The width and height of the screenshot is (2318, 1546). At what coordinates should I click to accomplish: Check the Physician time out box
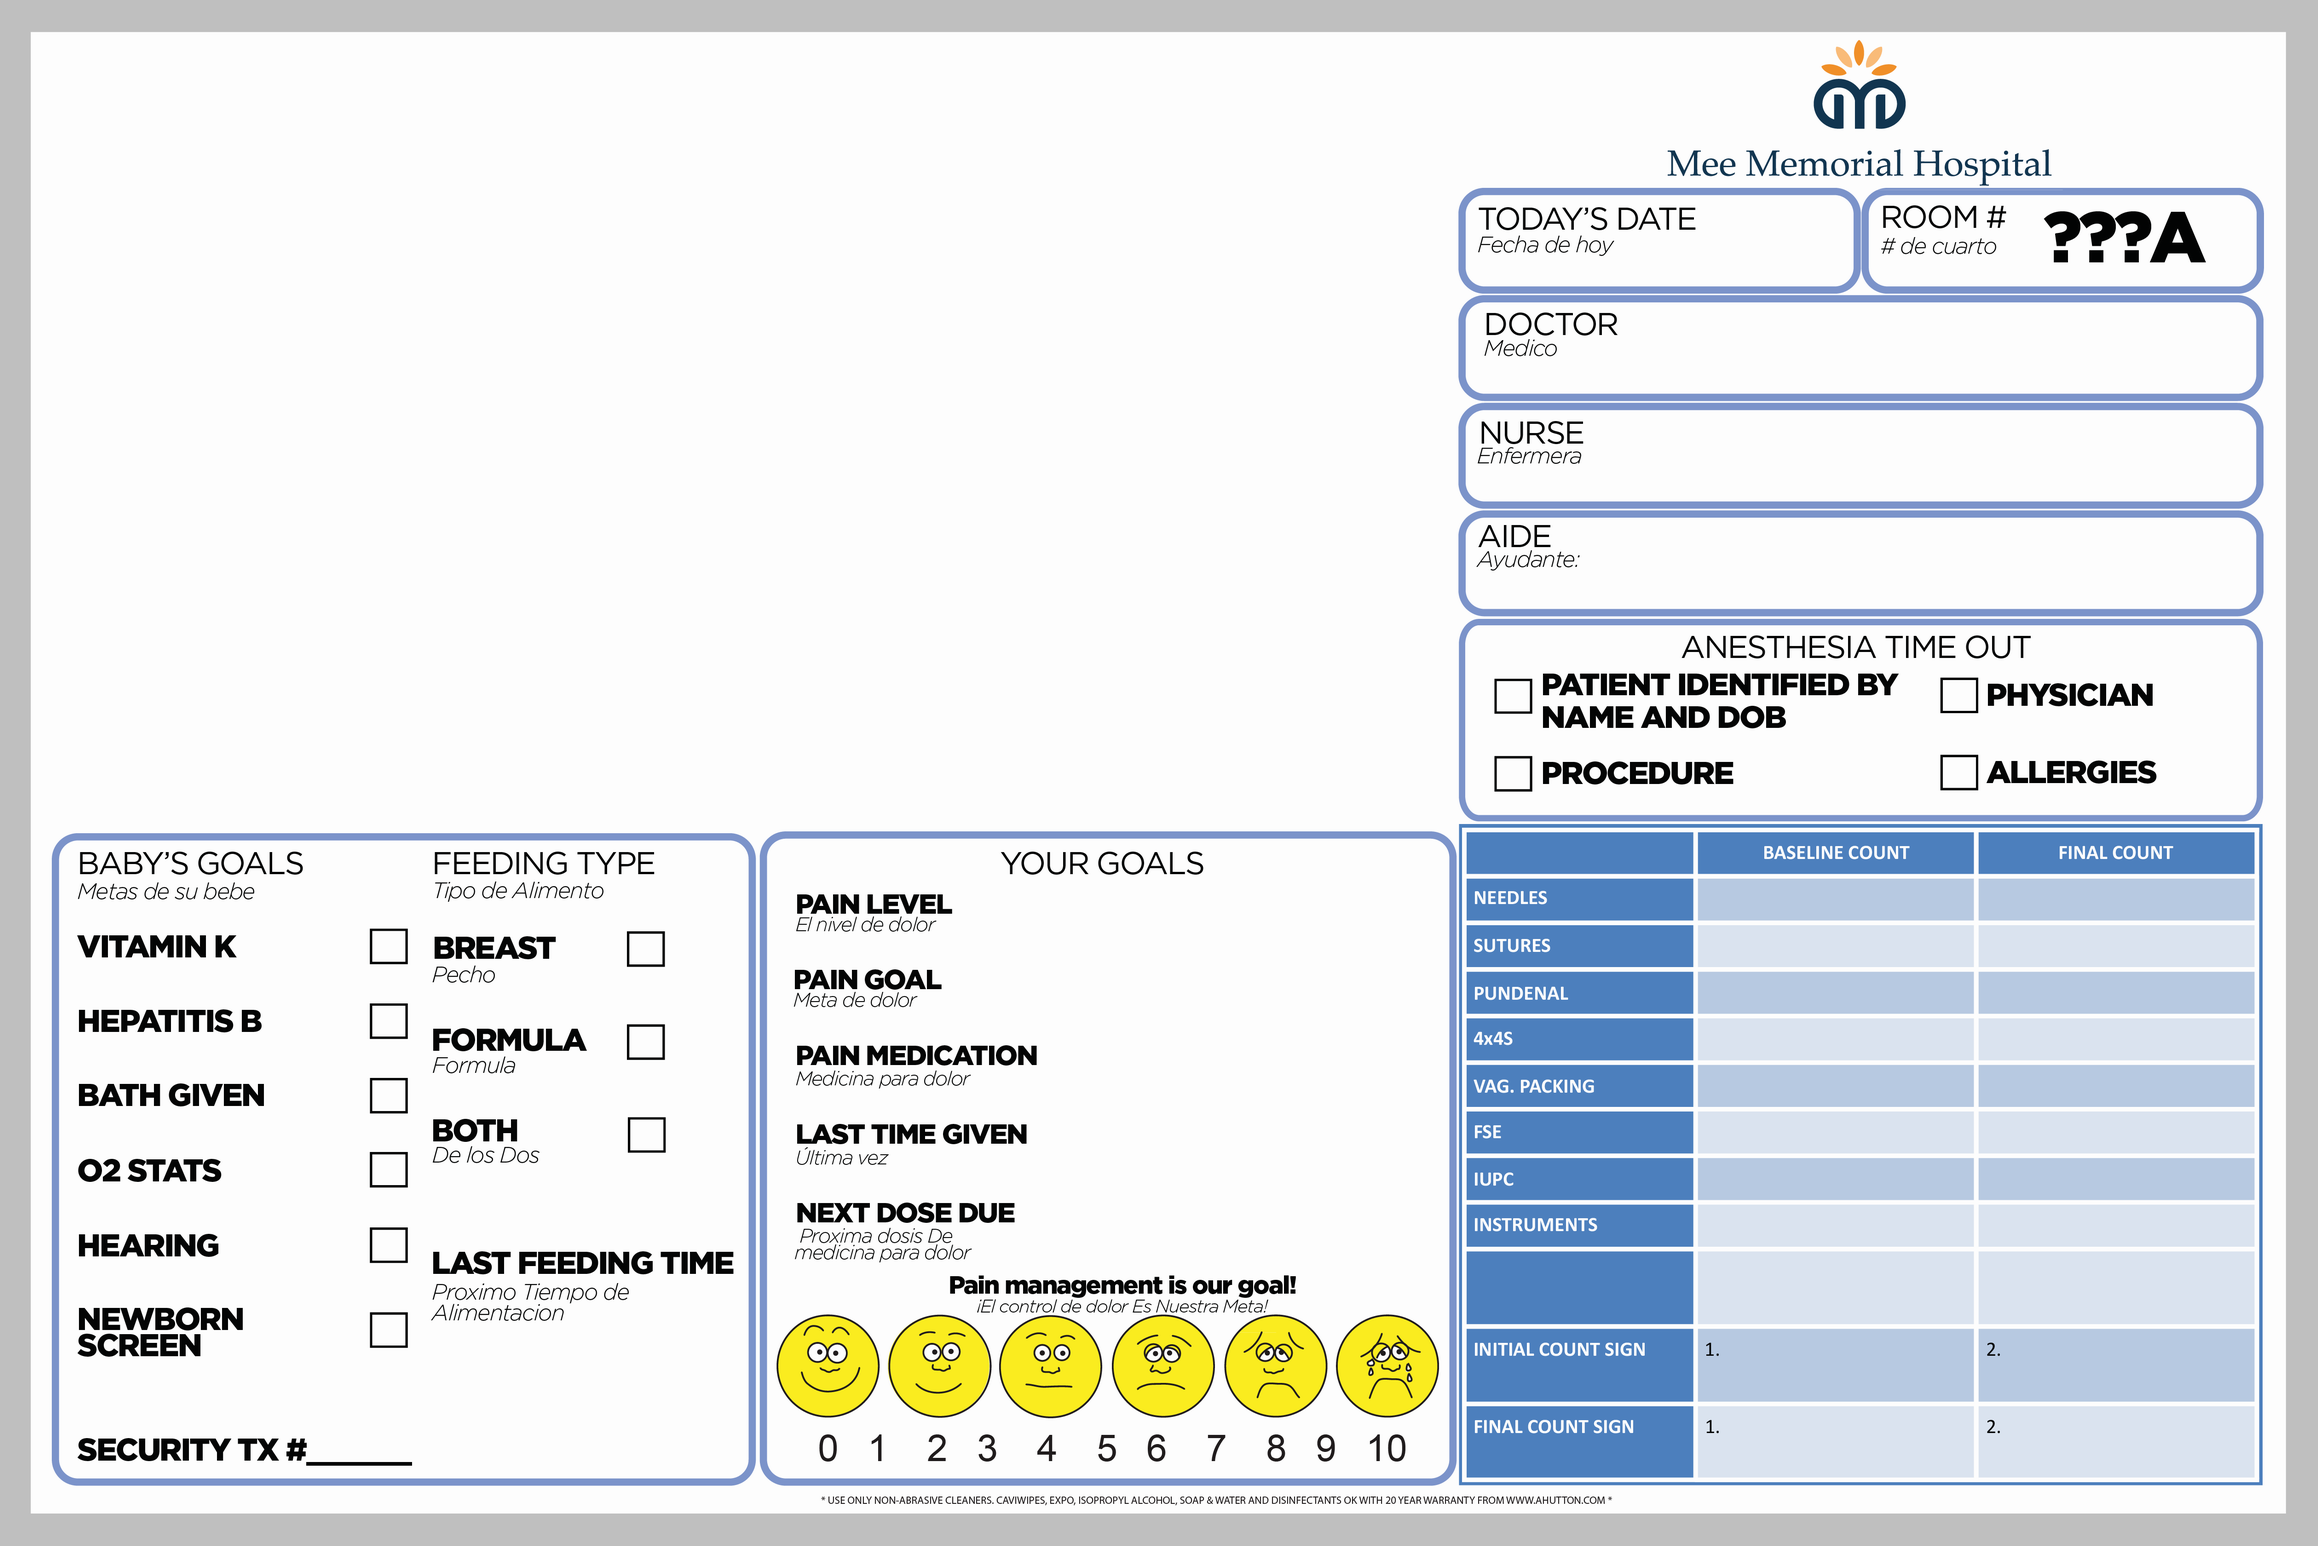tap(1958, 695)
